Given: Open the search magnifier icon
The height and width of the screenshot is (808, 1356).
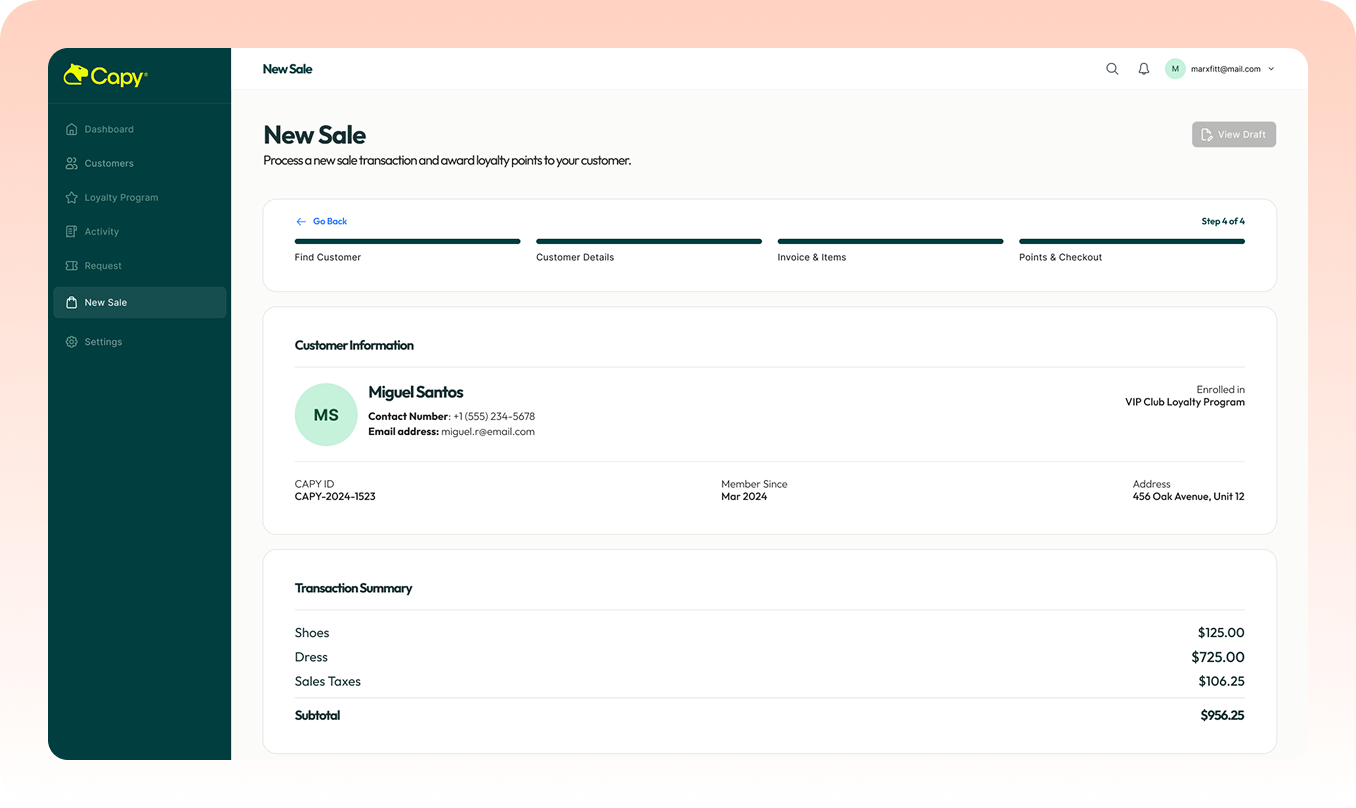Looking at the screenshot, I should coord(1112,68).
